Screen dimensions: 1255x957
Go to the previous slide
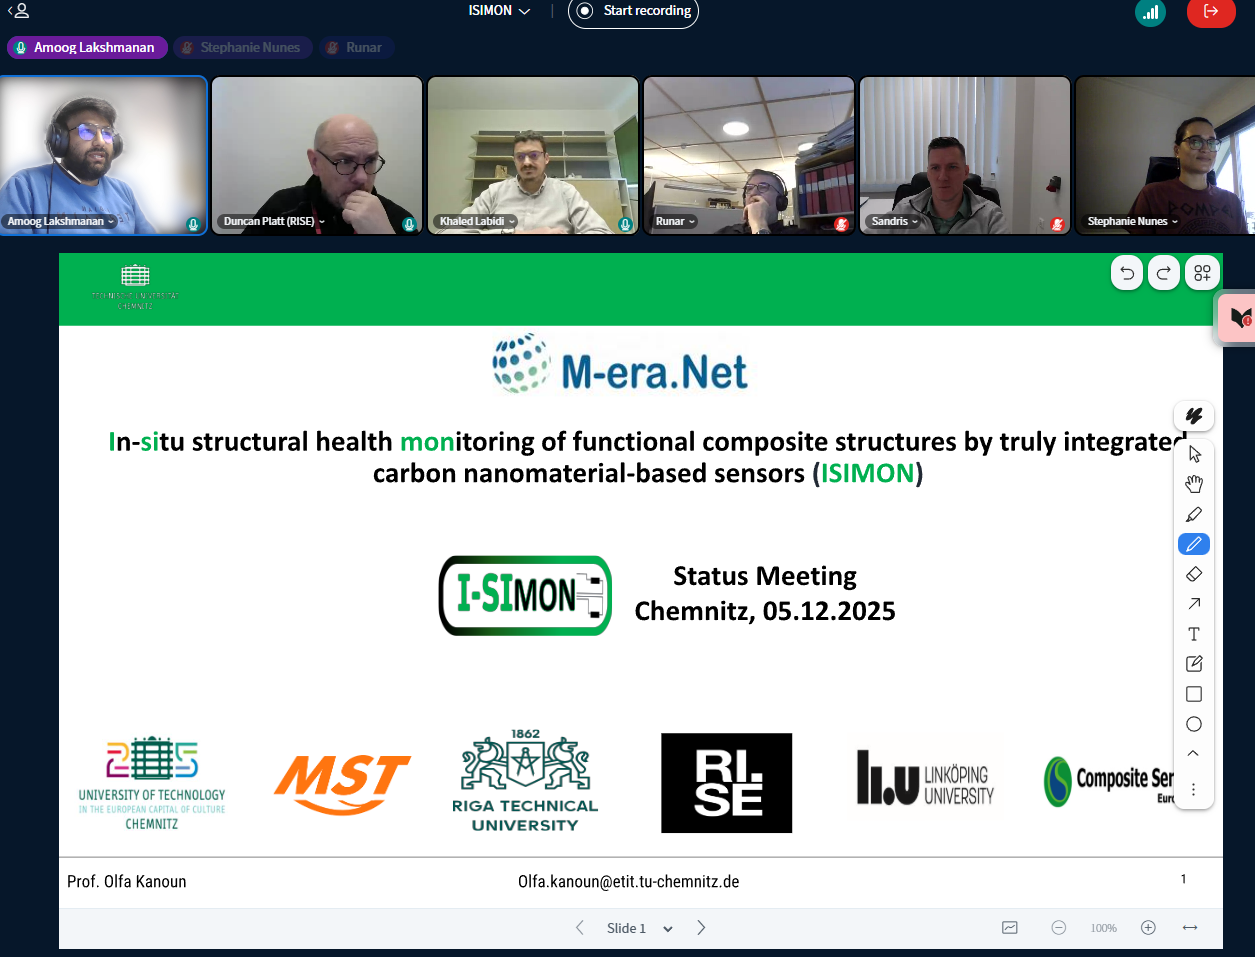point(580,928)
